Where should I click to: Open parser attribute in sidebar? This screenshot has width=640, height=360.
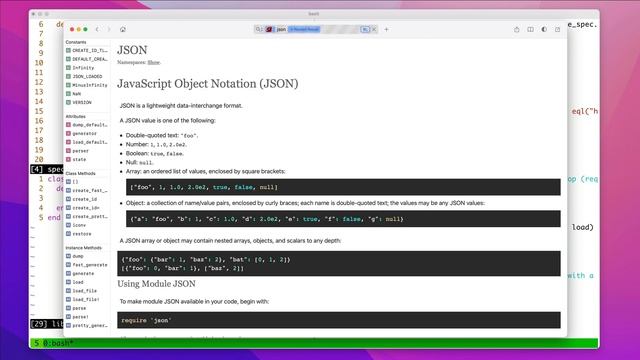click(77, 151)
